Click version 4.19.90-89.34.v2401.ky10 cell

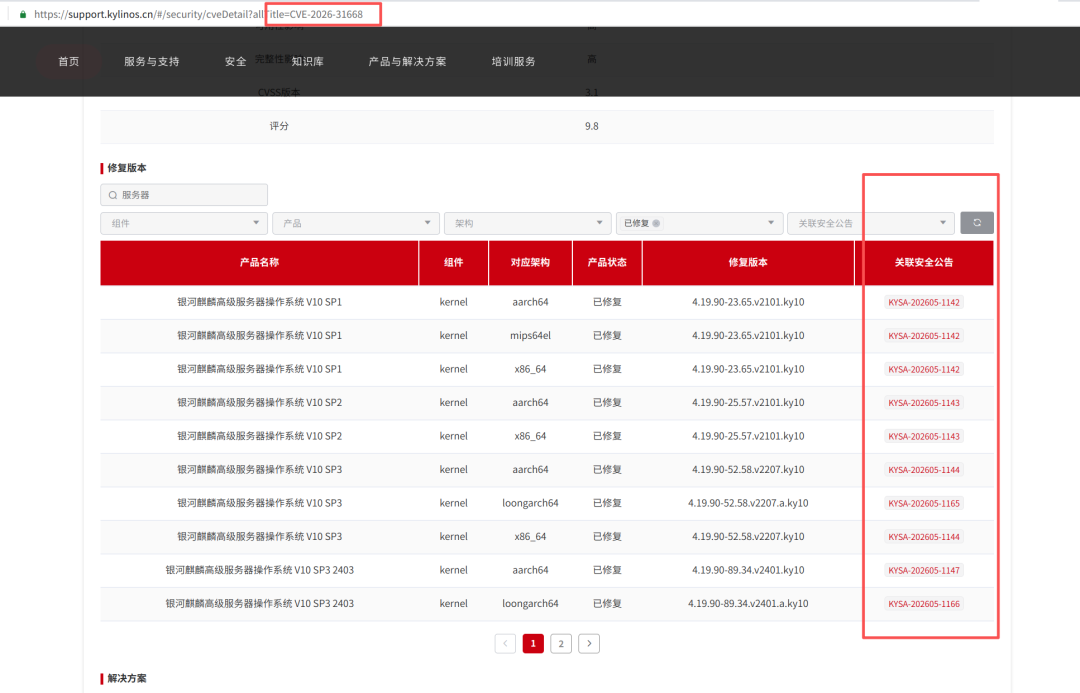(x=748, y=570)
